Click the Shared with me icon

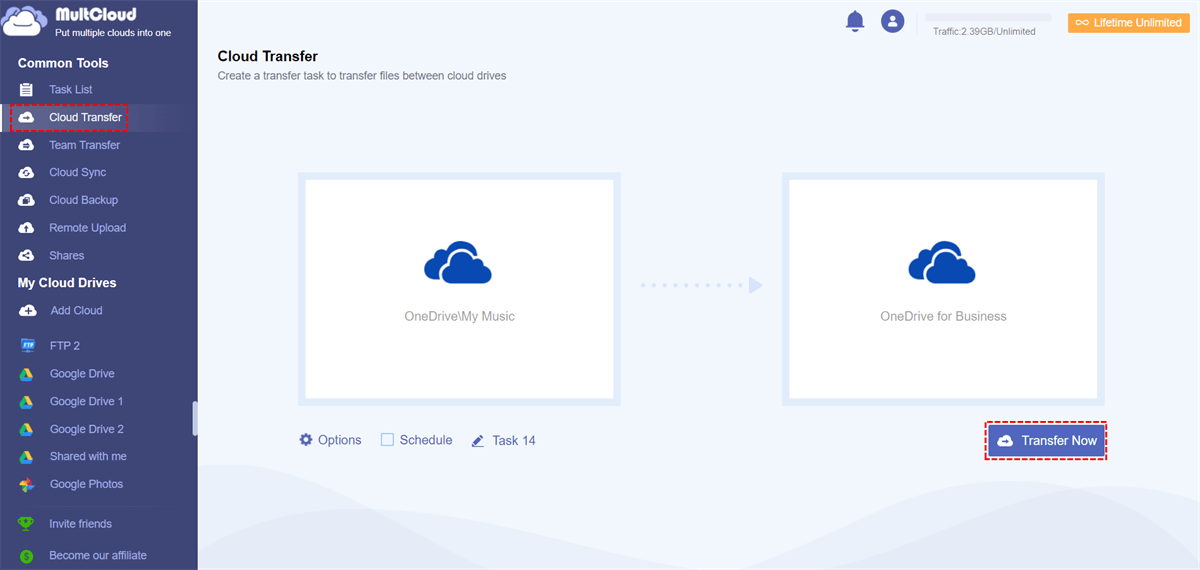coord(28,457)
